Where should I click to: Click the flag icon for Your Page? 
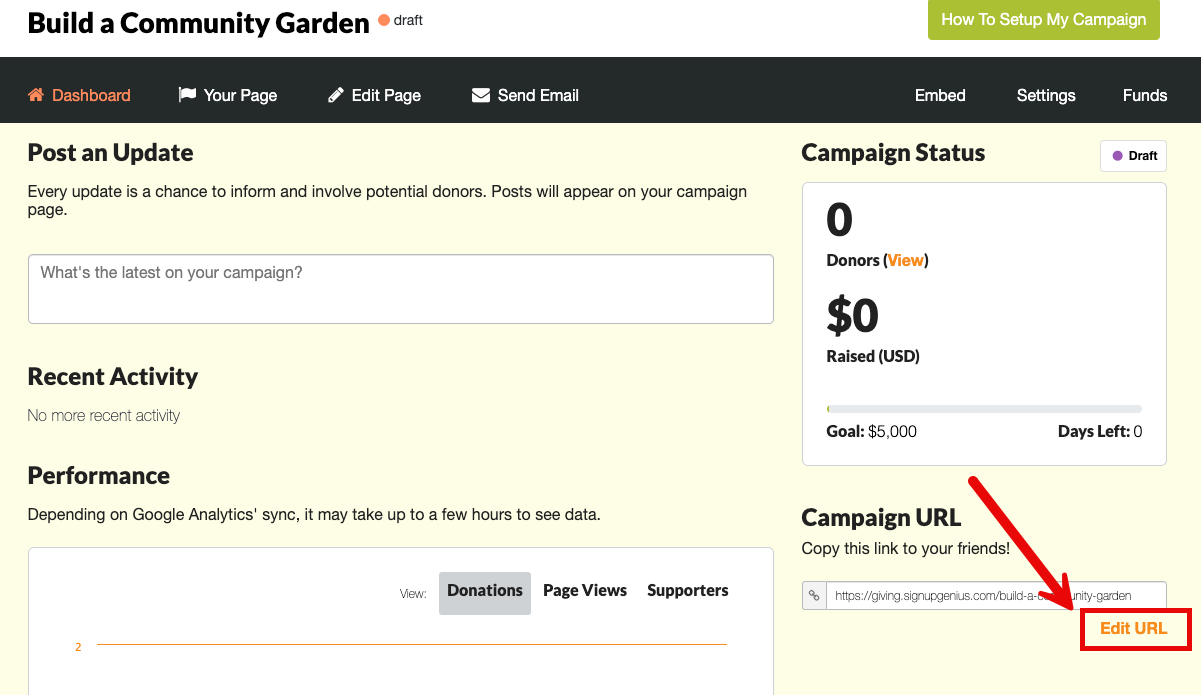point(187,95)
